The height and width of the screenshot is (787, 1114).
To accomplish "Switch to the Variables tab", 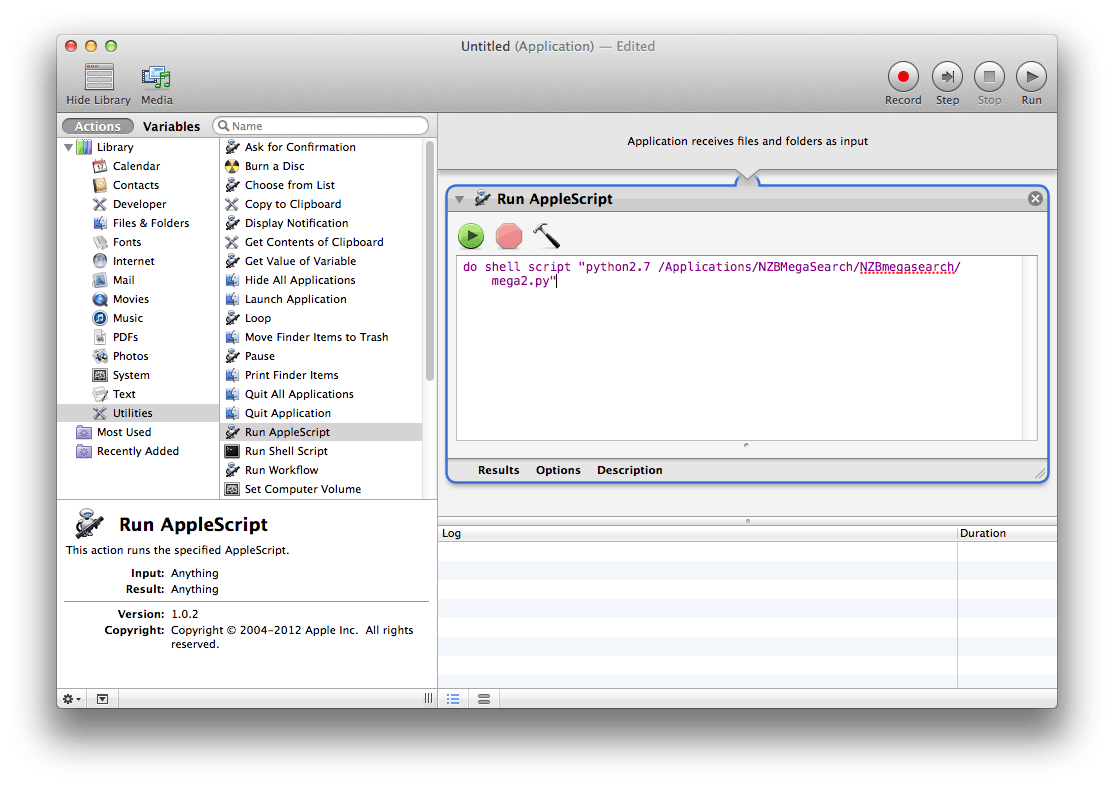I will pos(171,126).
